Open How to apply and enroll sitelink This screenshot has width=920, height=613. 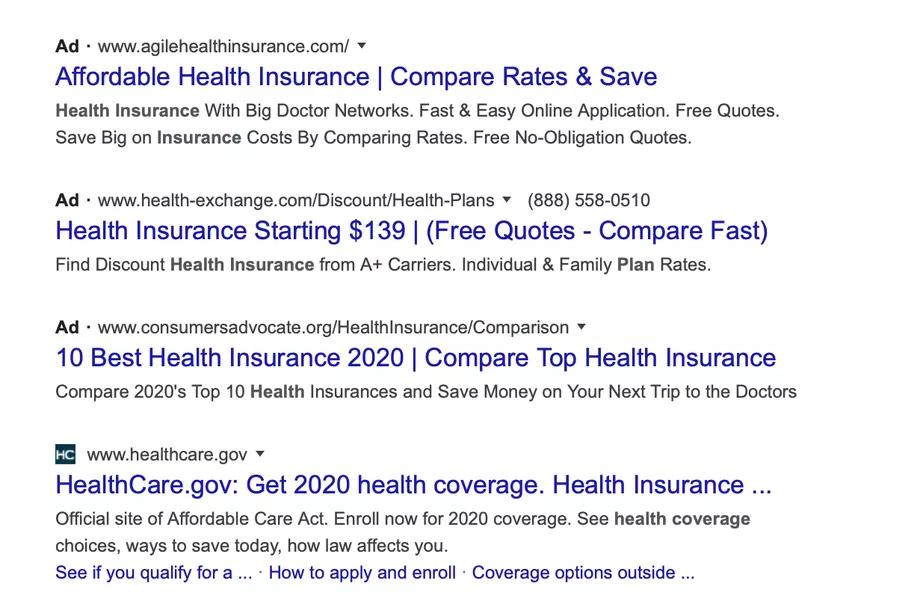click(x=362, y=573)
